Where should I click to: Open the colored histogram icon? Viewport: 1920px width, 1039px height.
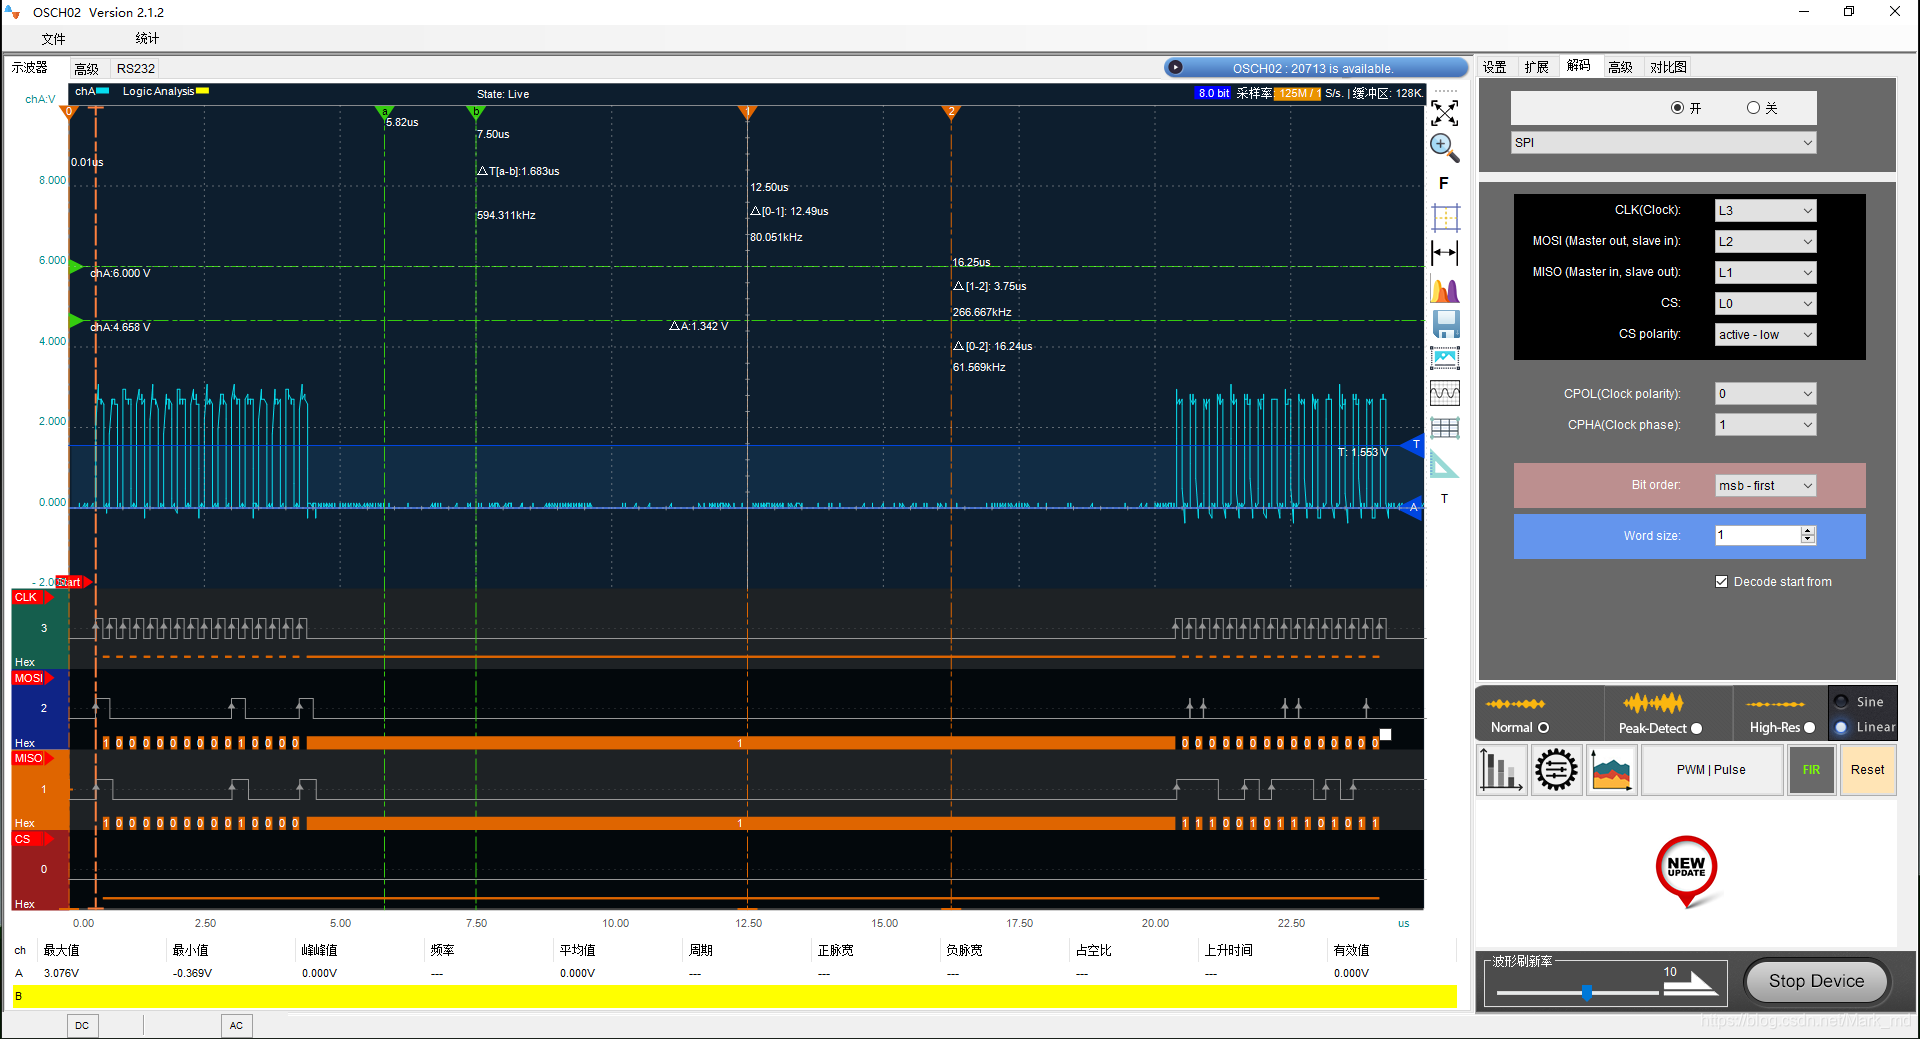point(1445,290)
